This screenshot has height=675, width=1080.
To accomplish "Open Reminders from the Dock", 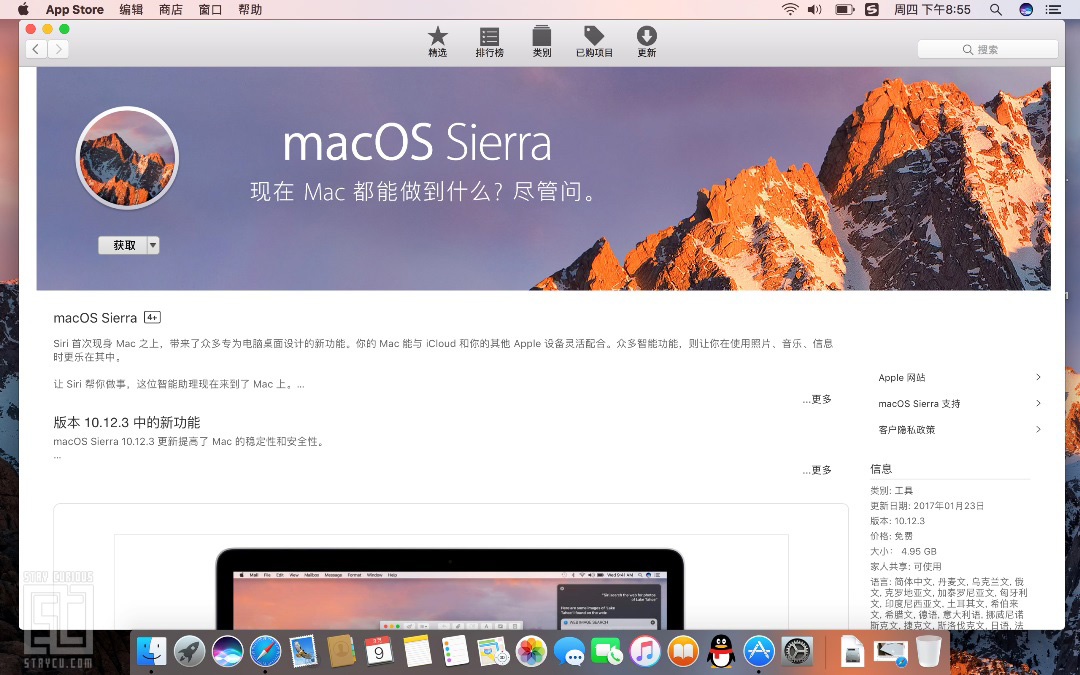I will [455, 651].
